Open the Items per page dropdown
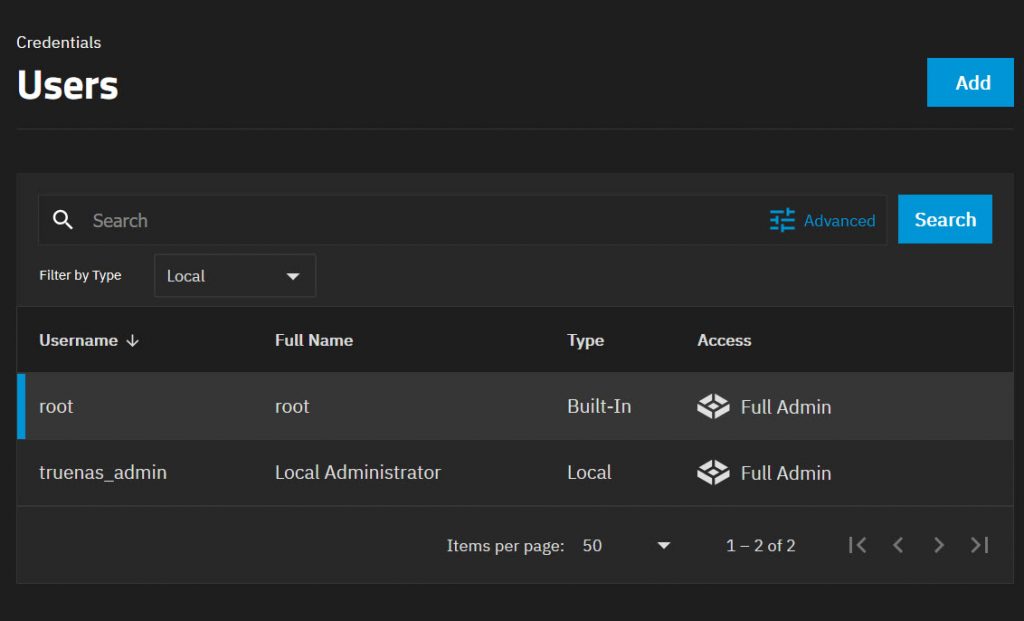 [x=626, y=545]
